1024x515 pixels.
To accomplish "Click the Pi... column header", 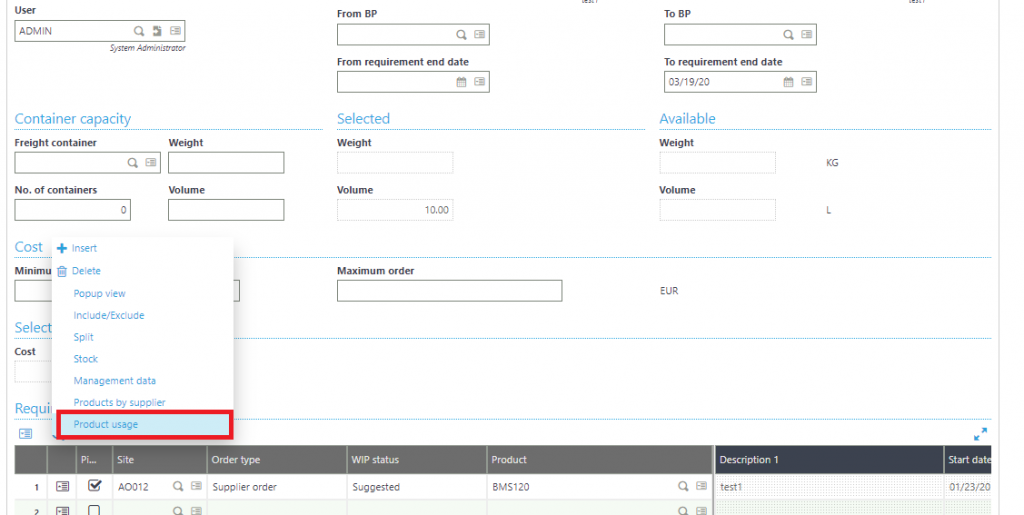I will (94, 460).
